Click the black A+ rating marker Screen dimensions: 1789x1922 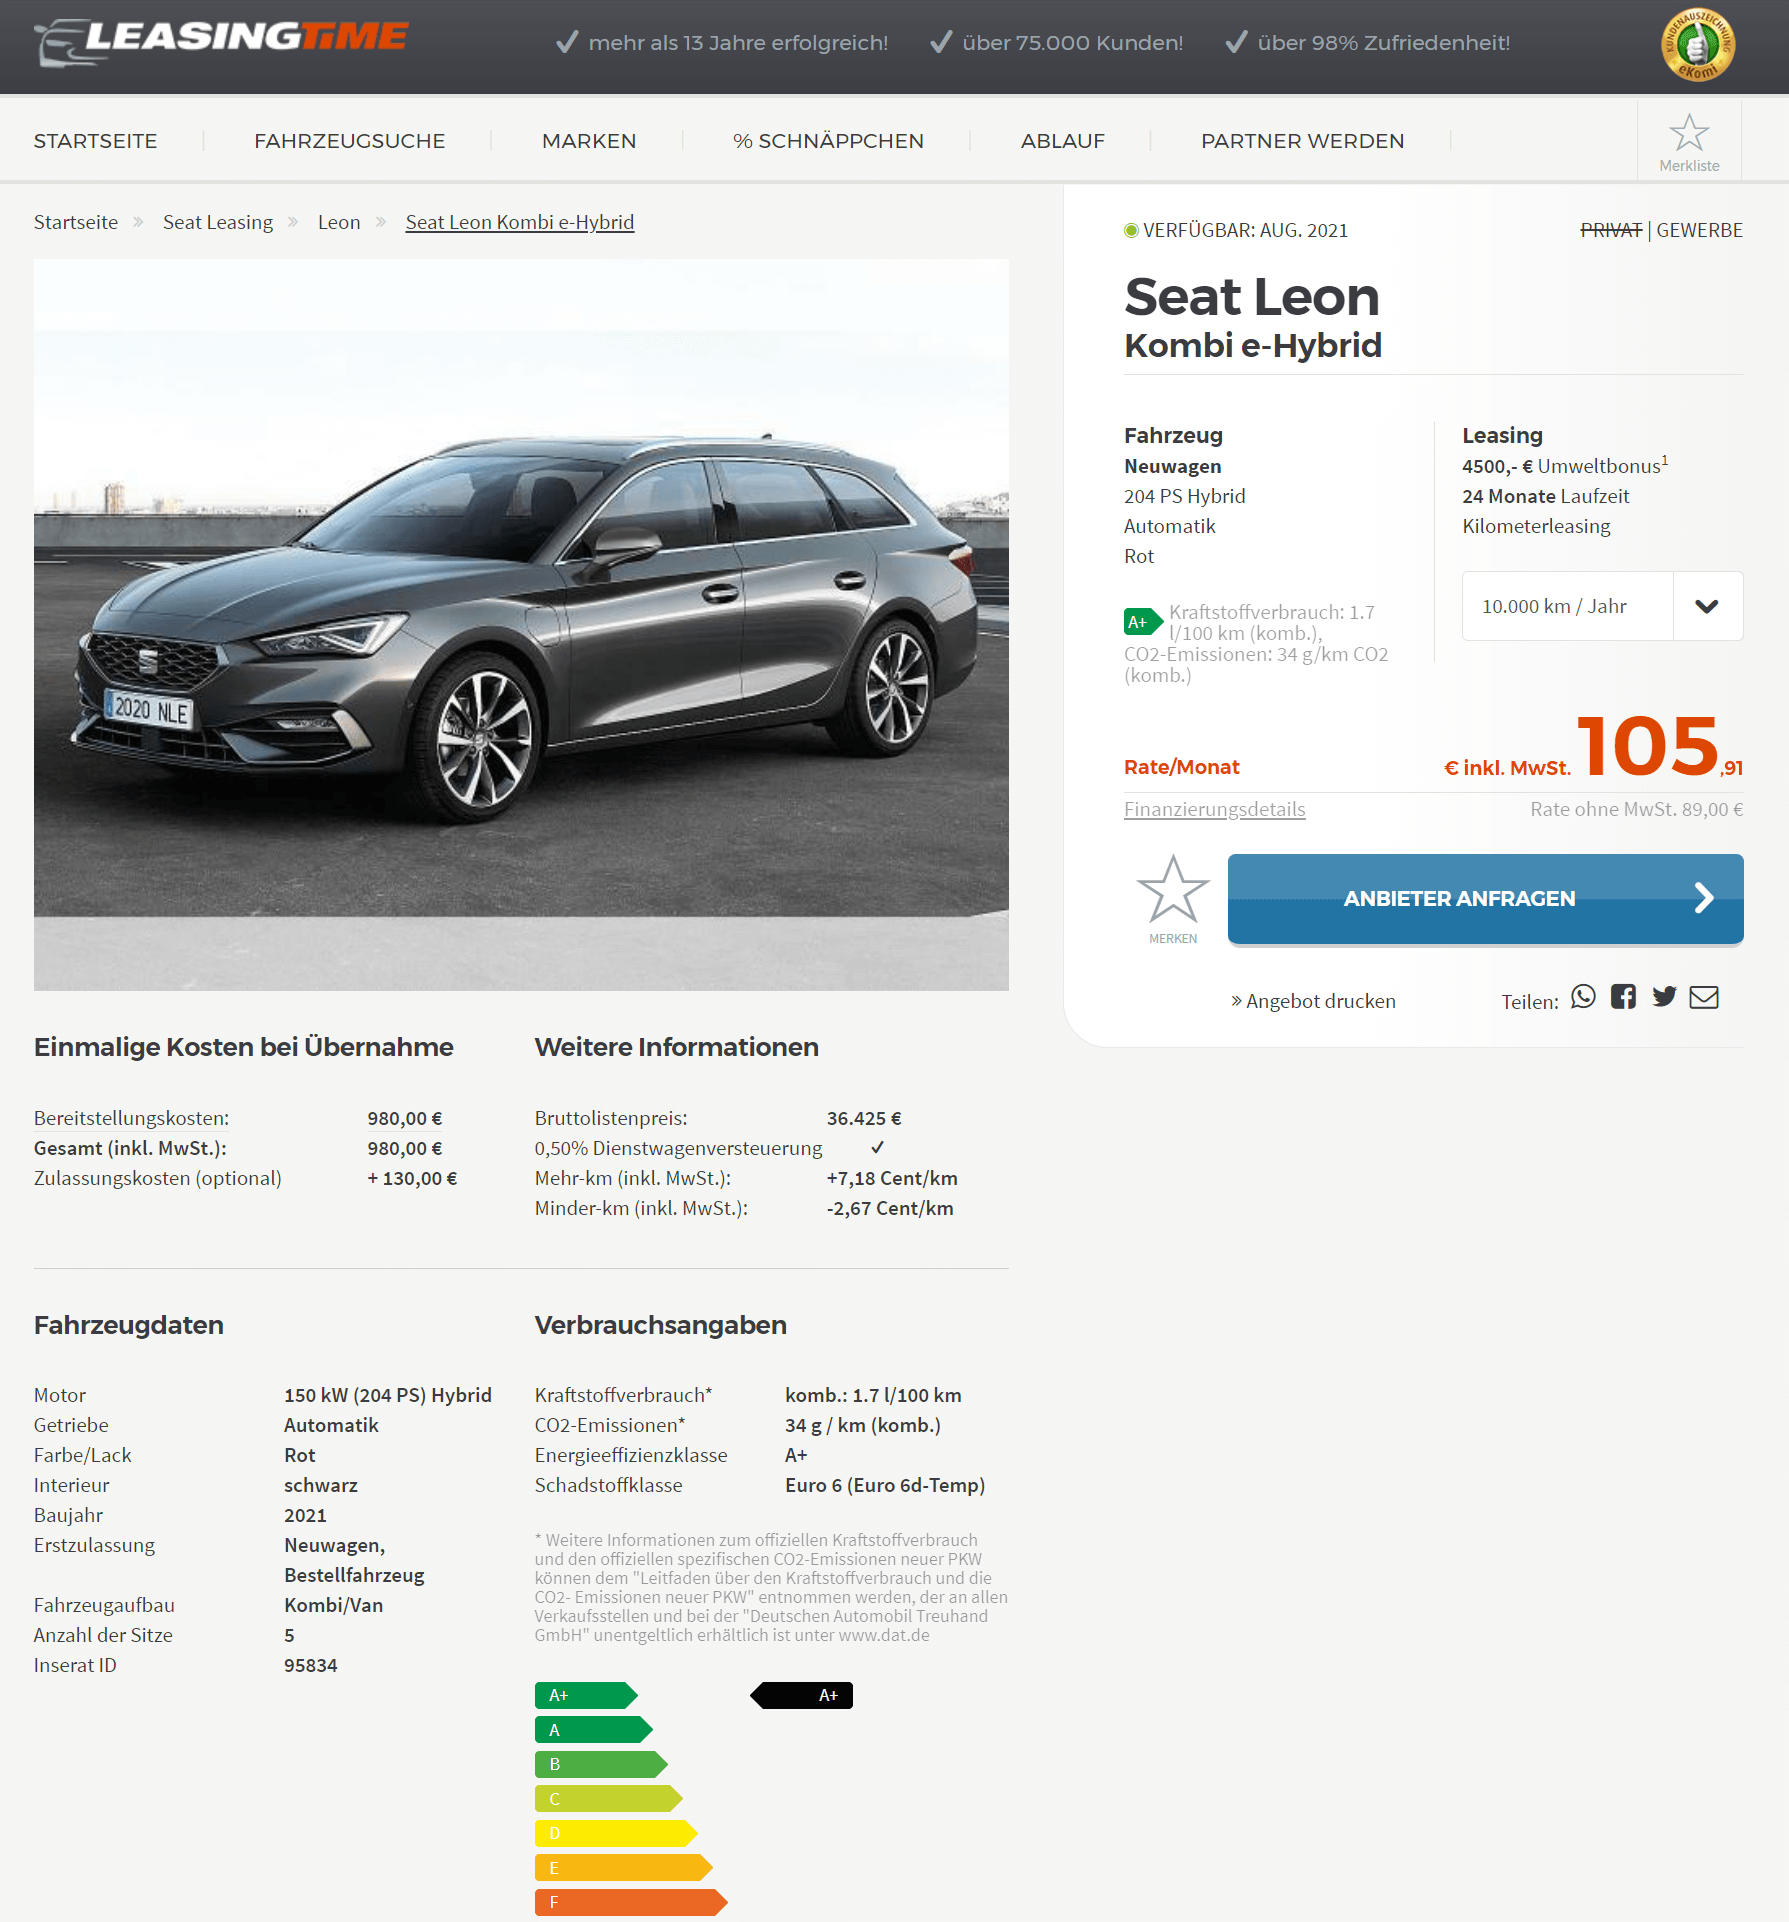(801, 1695)
